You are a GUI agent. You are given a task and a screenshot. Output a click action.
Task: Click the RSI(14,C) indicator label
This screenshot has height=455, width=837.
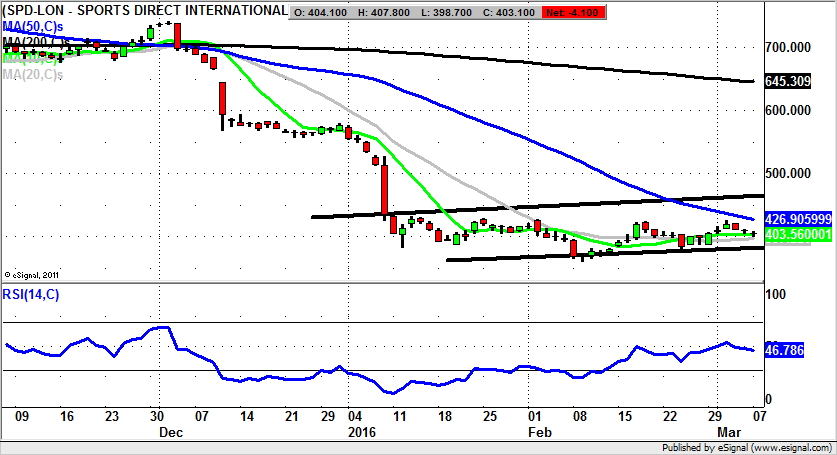coord(30,294)
